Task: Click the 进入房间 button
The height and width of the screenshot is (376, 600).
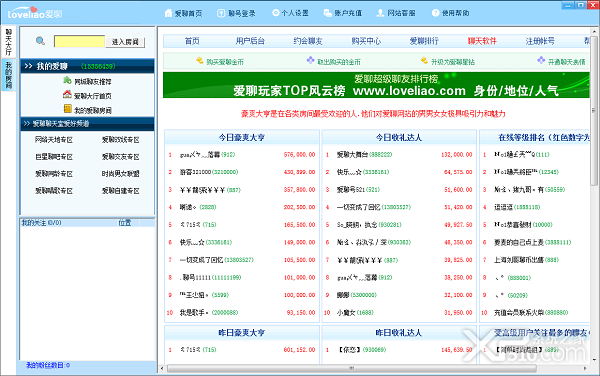Action: [125, 42]
